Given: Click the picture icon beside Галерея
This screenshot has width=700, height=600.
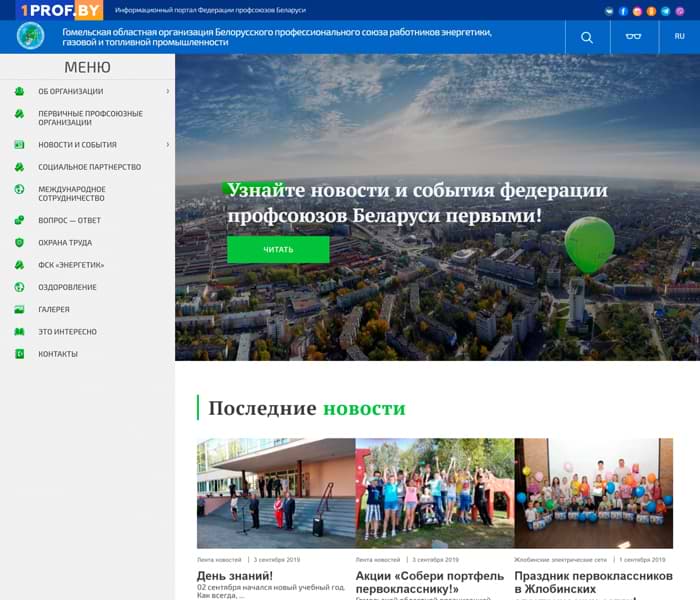Looking at the screenshot, I should (x=19, y=309).
